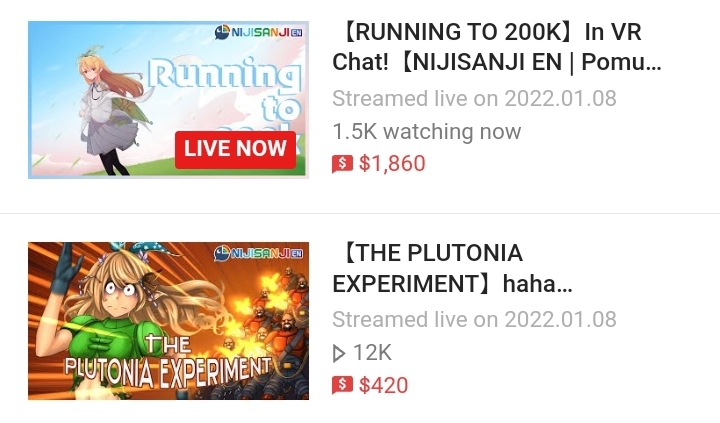Open the Plutonia Experiment video thumbnail
Image resolution: width=720 pixels, height=423 pixels.
pos(168,321)
